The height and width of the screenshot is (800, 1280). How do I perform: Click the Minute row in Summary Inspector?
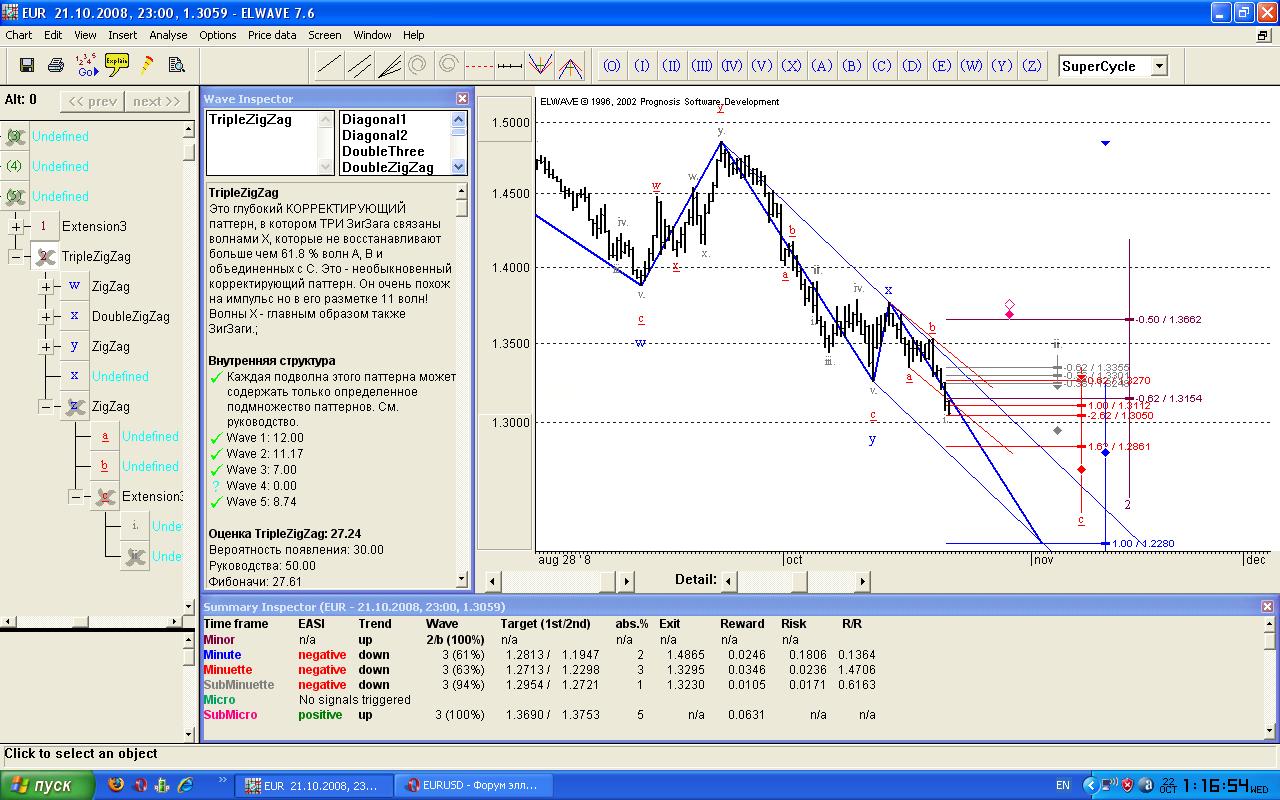coord(540,655)
